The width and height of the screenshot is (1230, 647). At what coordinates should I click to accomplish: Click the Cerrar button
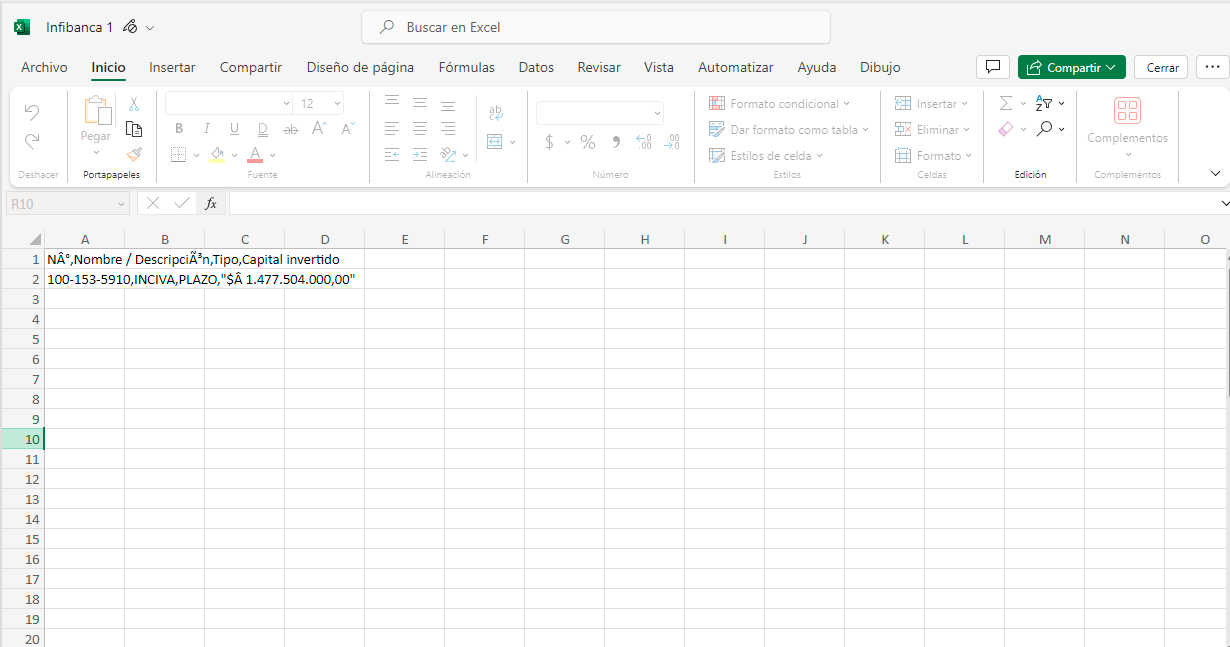point(1162,67)
